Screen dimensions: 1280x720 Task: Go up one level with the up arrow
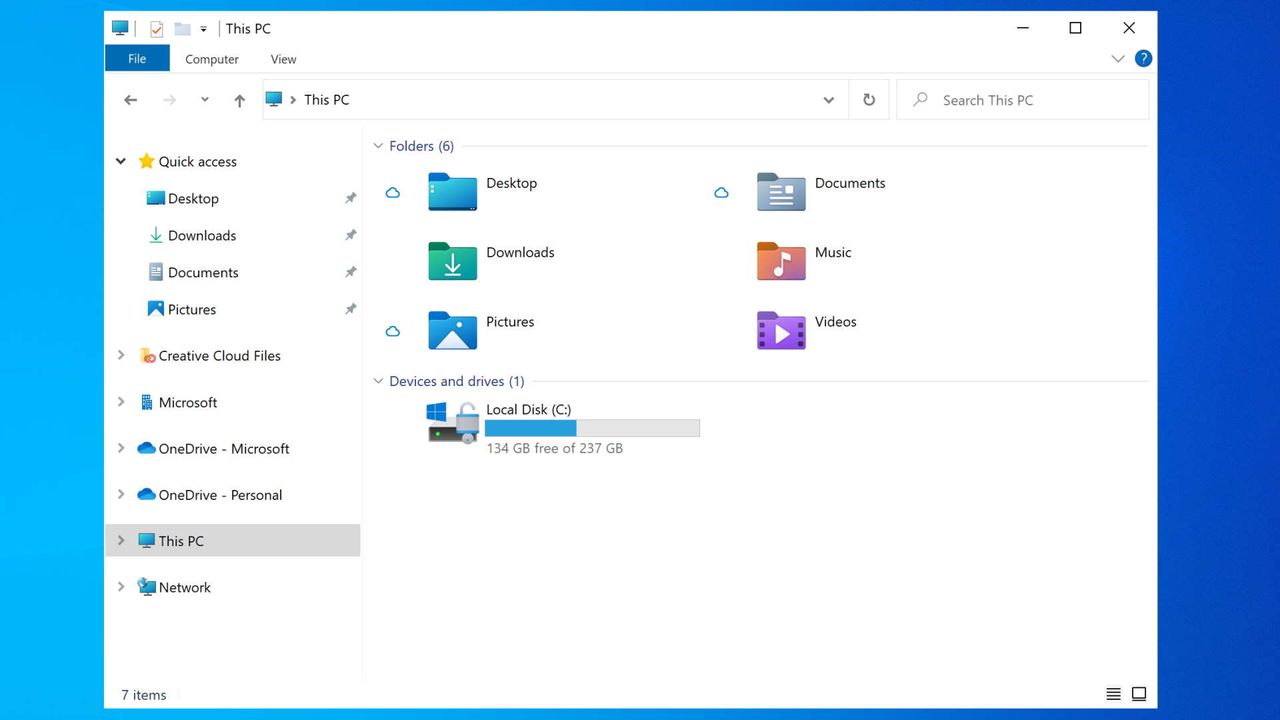click(239, 100)
